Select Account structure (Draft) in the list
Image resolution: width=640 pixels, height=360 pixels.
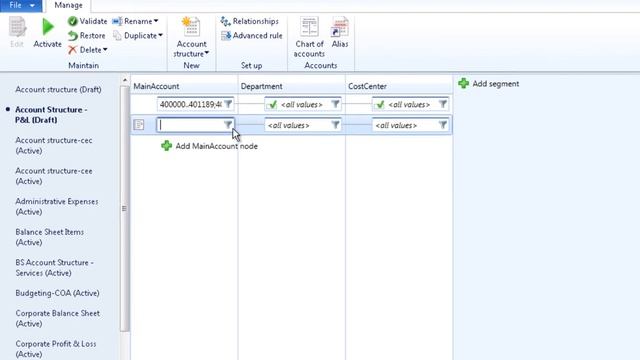[58, 89]
